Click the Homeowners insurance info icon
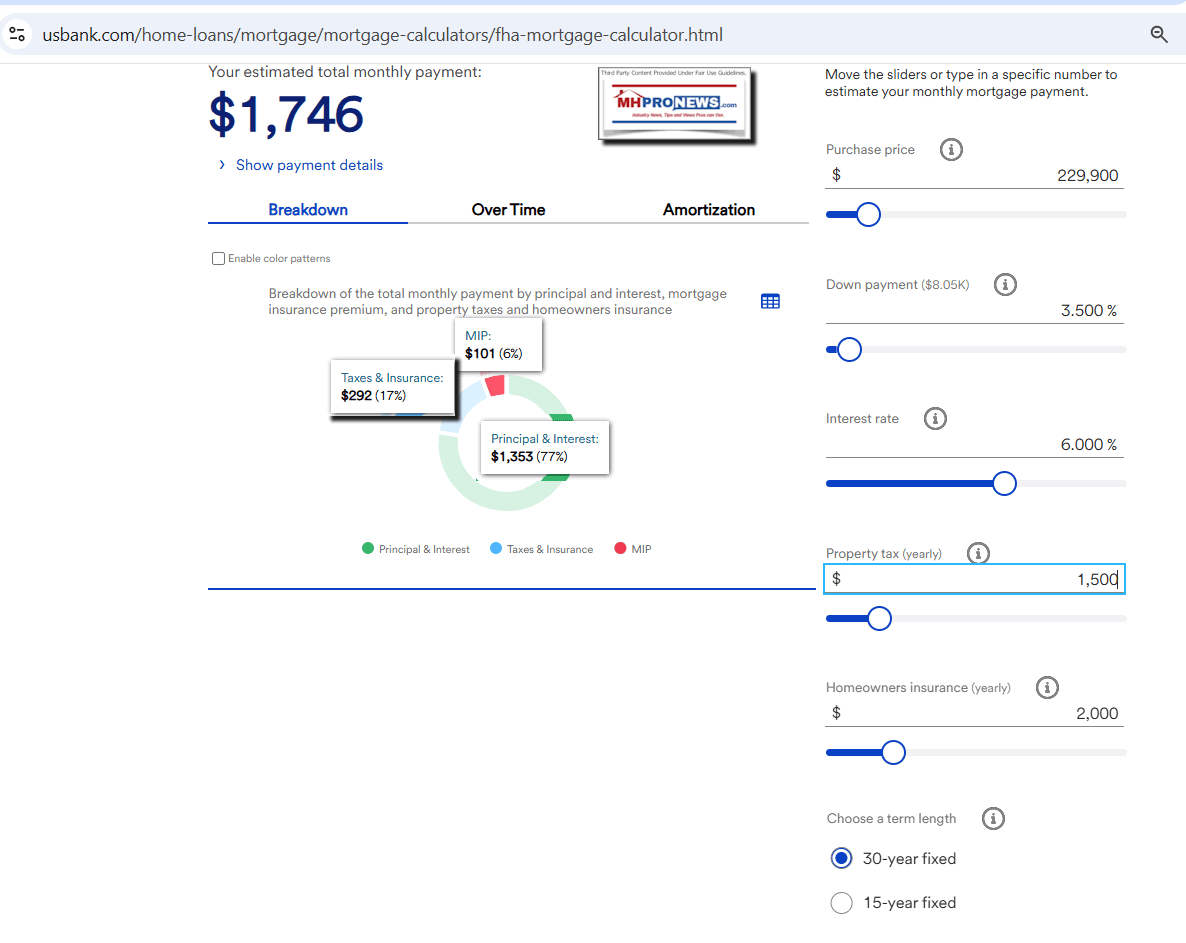 pyautogui.click(x=1047, y=688)
